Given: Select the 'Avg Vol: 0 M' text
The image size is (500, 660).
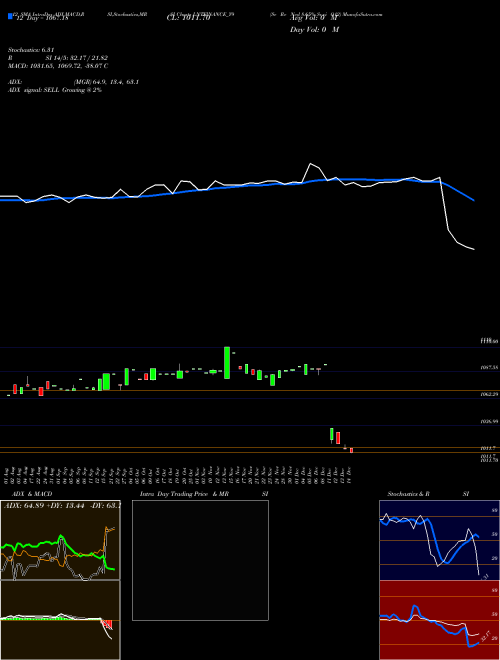Looking at the screenshot, I should (314, 19).
